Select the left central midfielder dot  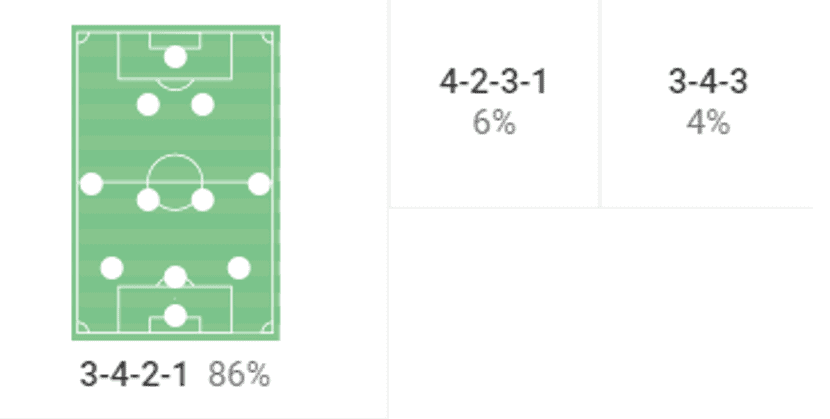tap(148, 200)
